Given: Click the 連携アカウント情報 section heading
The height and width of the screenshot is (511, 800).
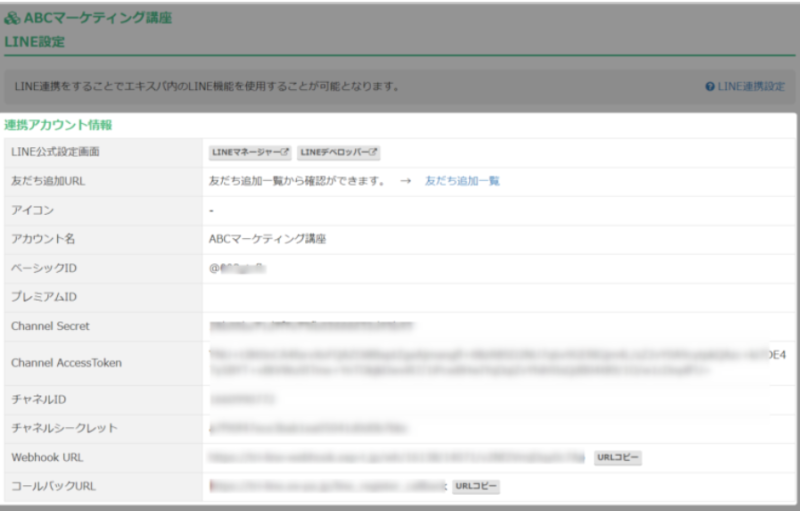Looking at the screenshot, I should pyautogui.click(x=58, y=125).
